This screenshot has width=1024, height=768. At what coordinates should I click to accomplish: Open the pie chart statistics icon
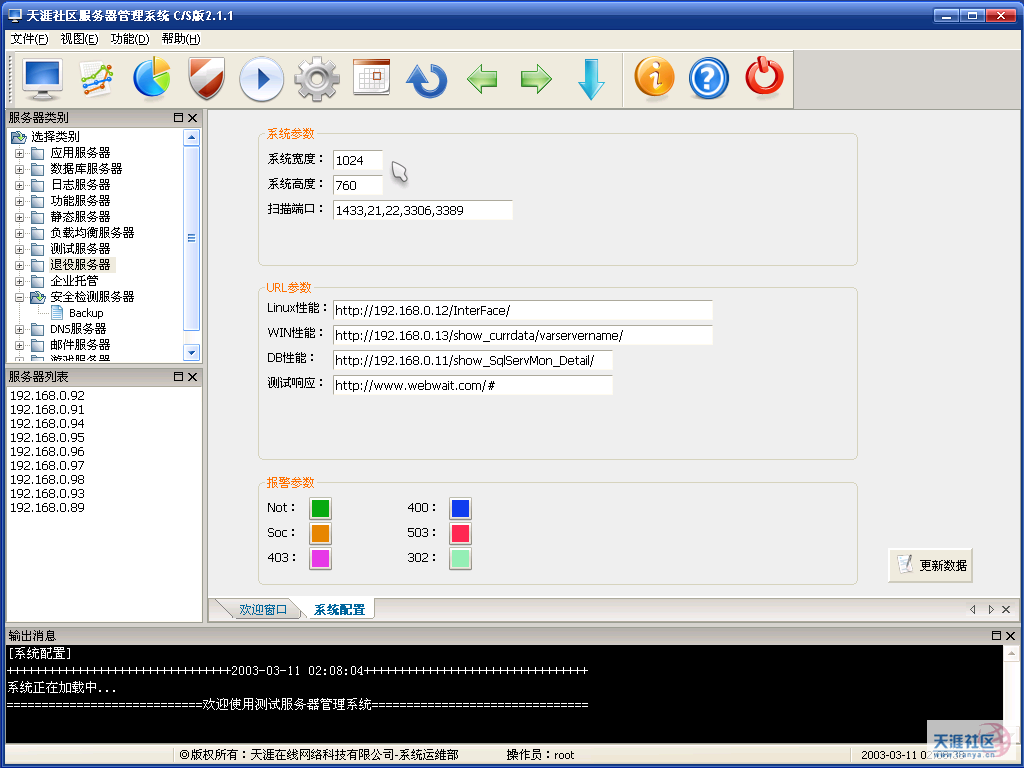coord(152,79)
